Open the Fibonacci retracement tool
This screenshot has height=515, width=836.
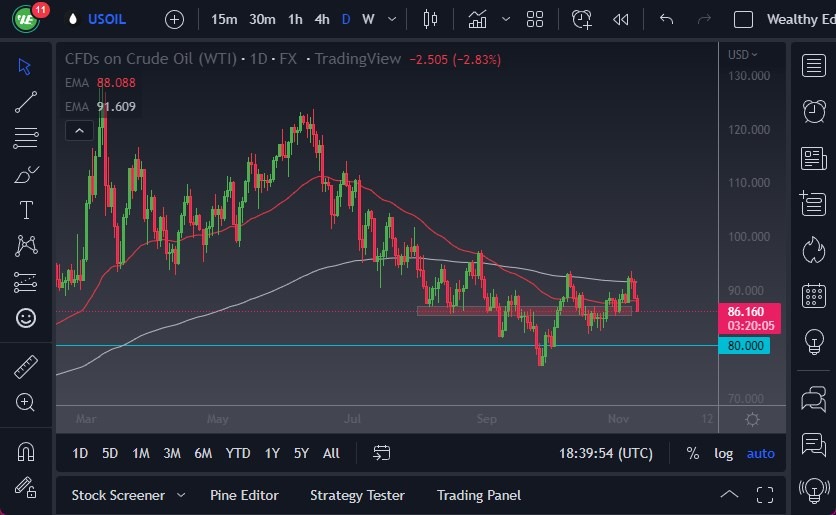click(26, 138)
